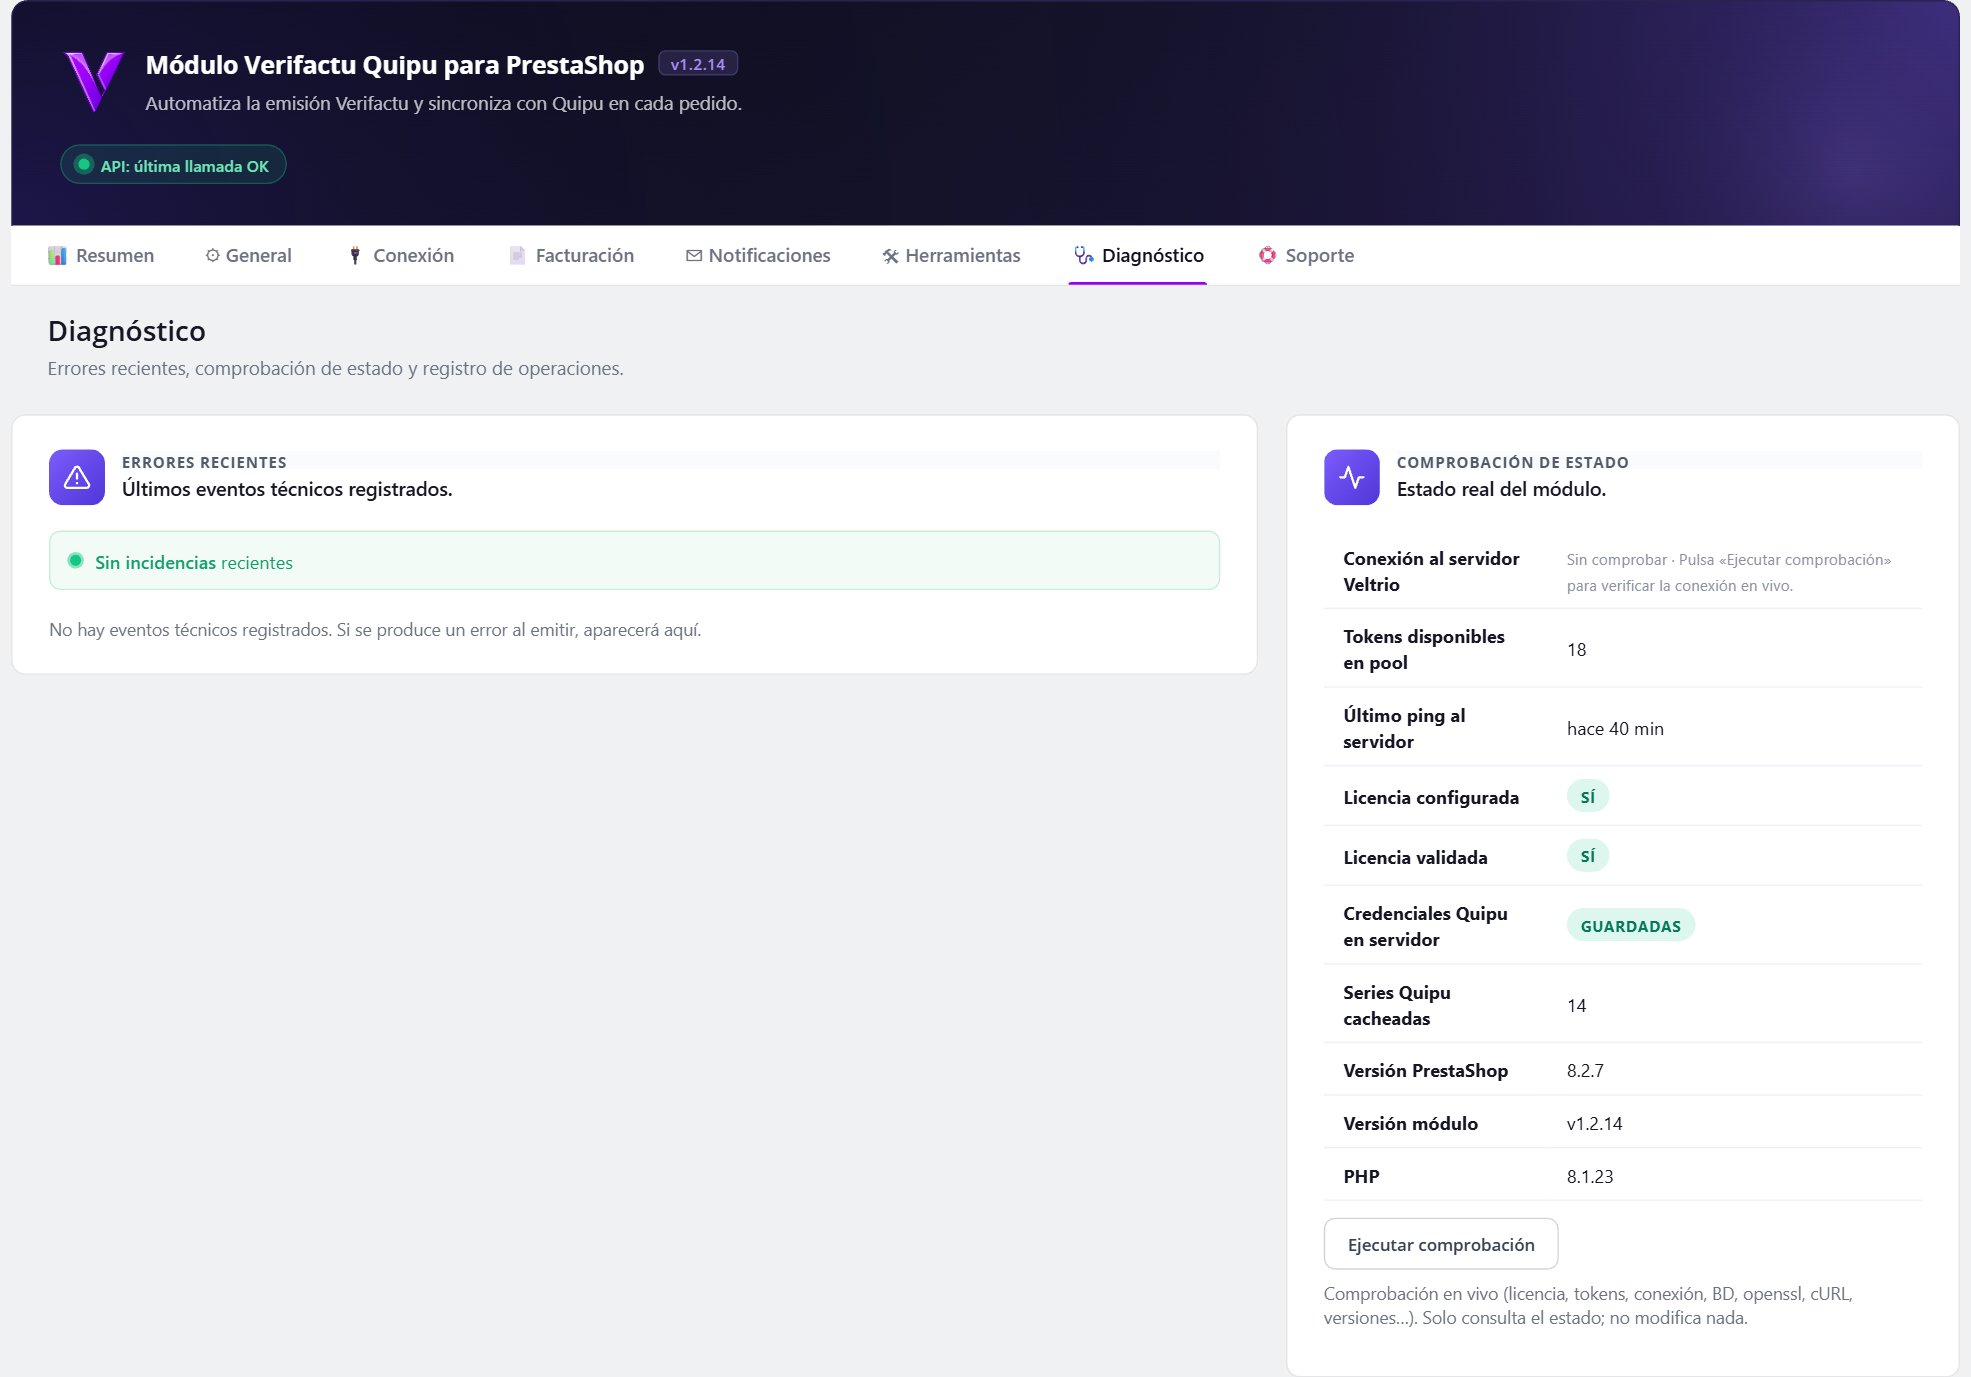Click the PrestaShop version value 8.2.7
Viewport: 1971px width, 1377px height.
[1585, 1071]
